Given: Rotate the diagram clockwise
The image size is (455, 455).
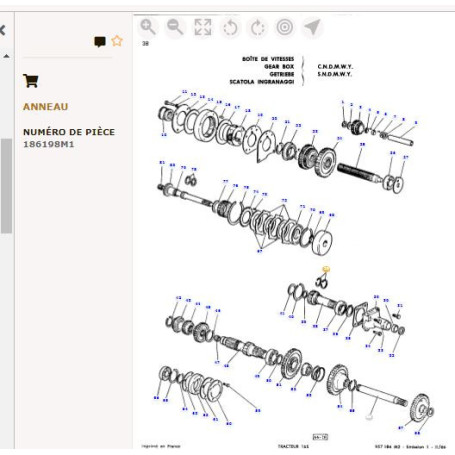Looking at the screenshot, I should (258, 28).
